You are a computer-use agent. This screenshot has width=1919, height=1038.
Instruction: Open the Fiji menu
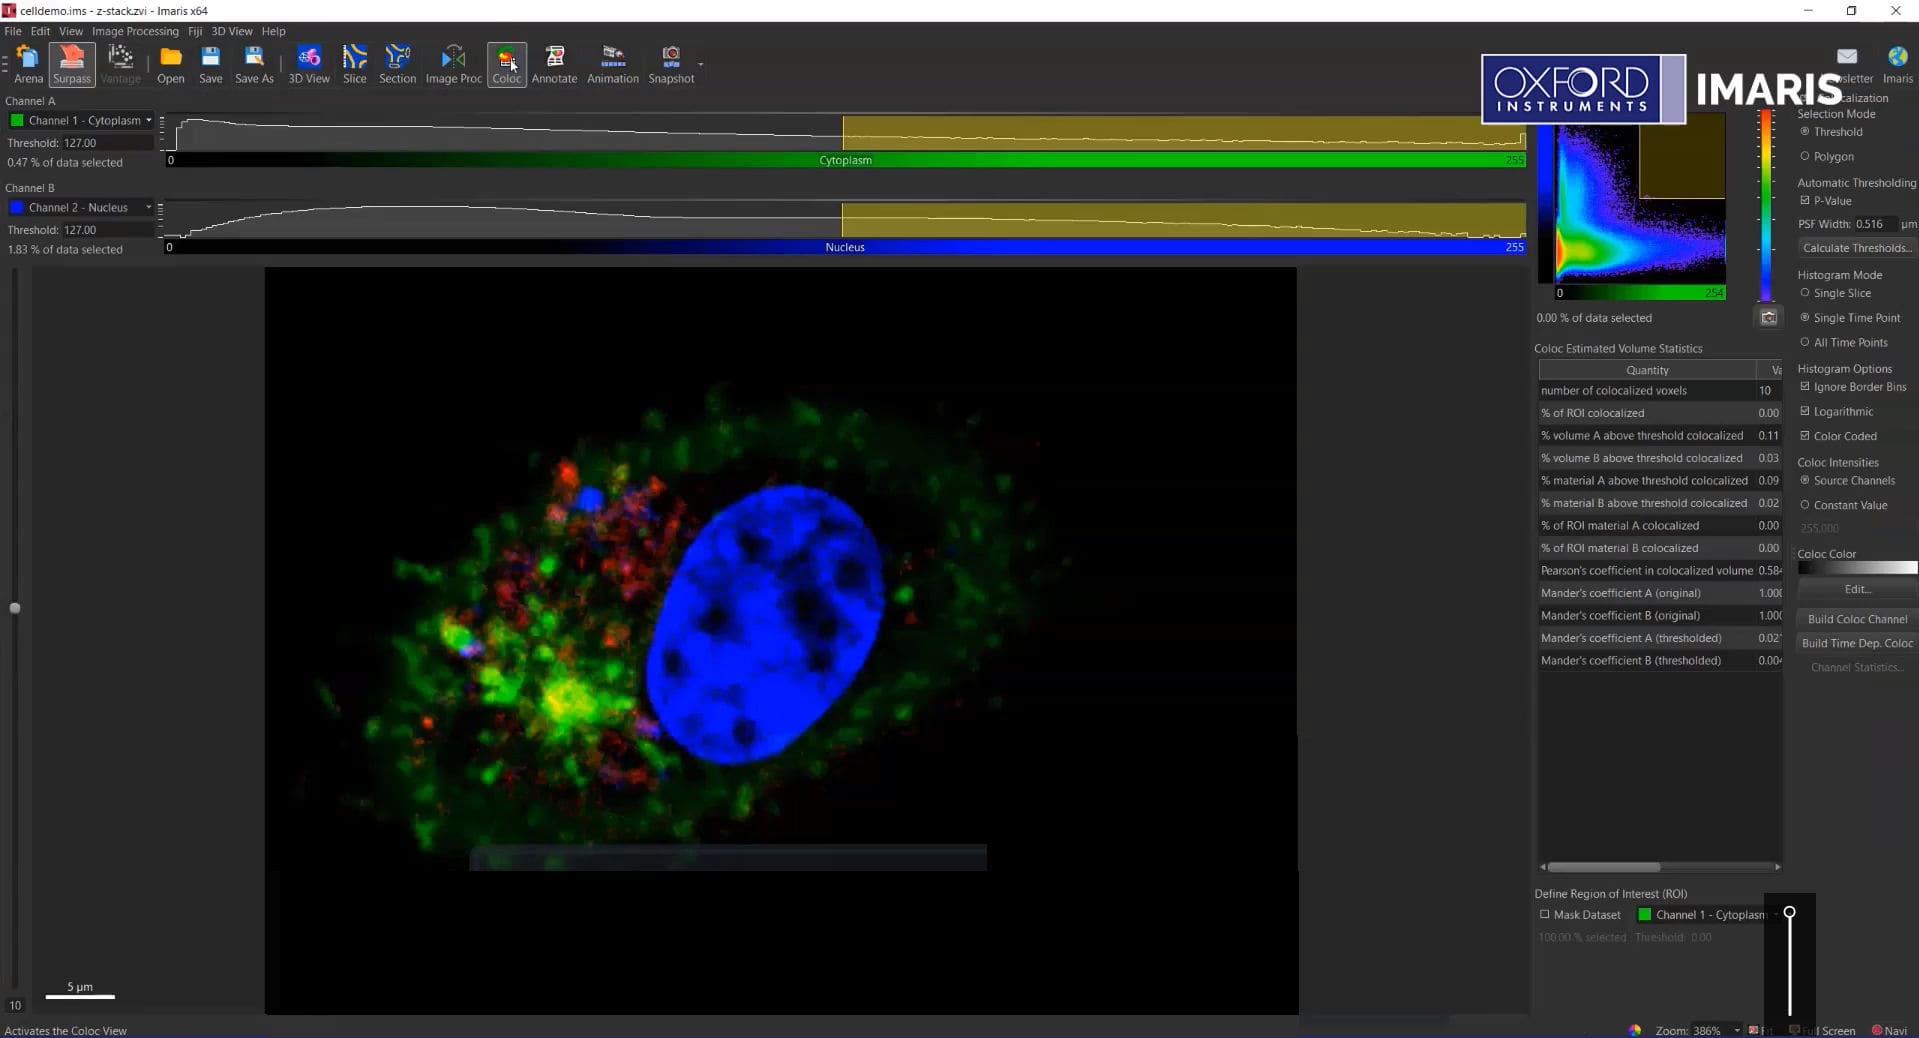[195, 31]
